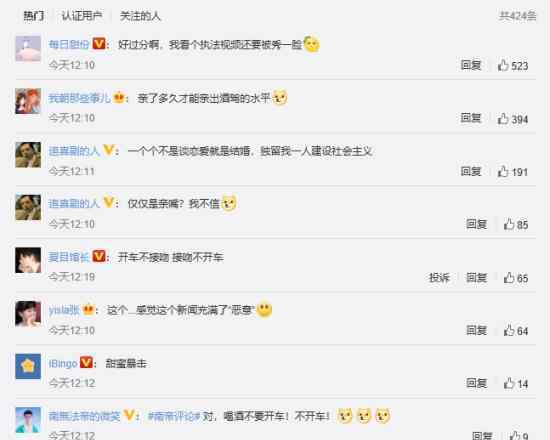Switch to the 热门 tab
Viewport: 550px width, 440px height.
click(x=34, y=16)
